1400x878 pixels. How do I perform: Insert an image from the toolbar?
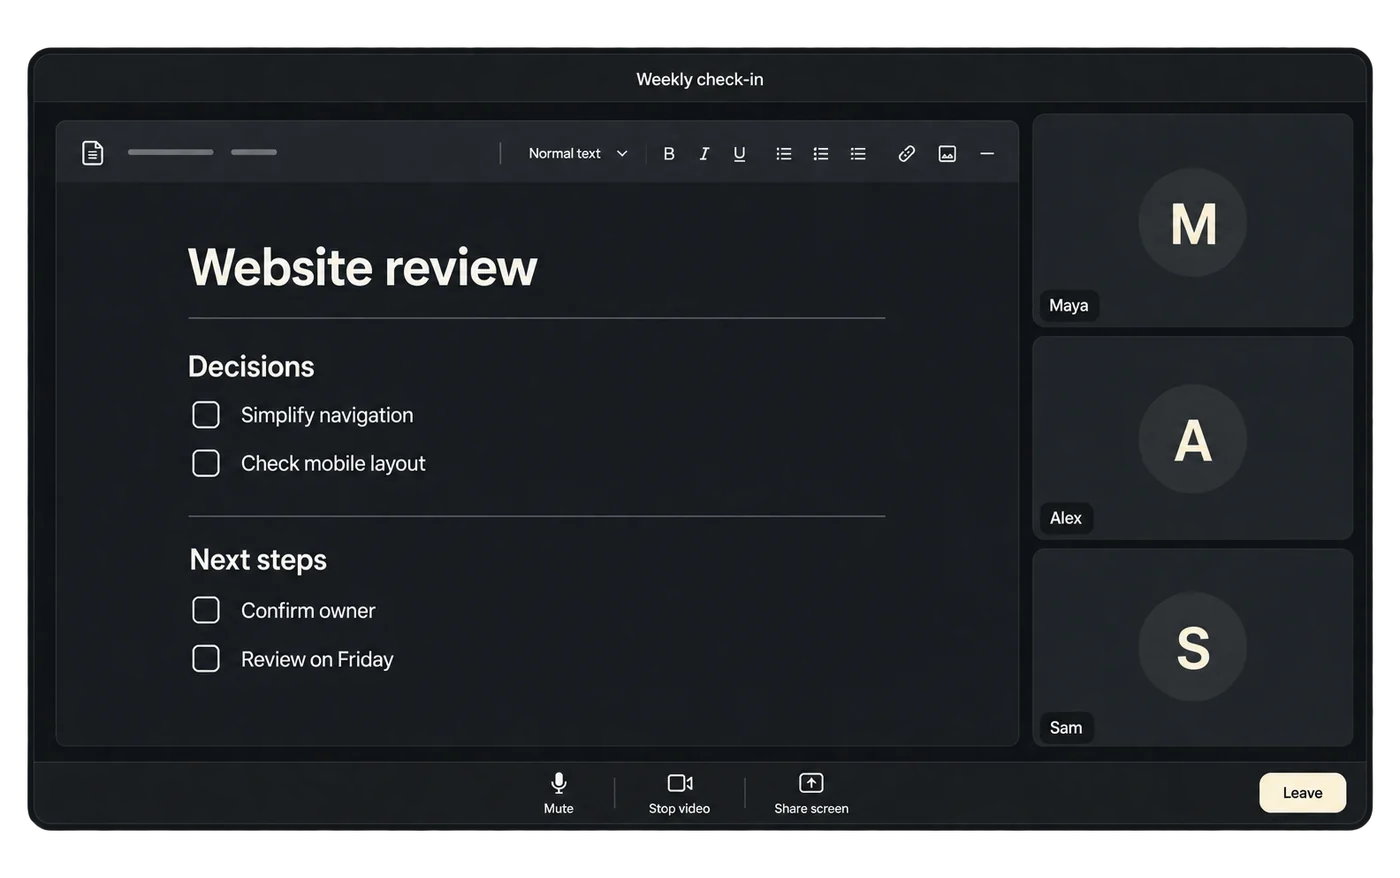947,154
